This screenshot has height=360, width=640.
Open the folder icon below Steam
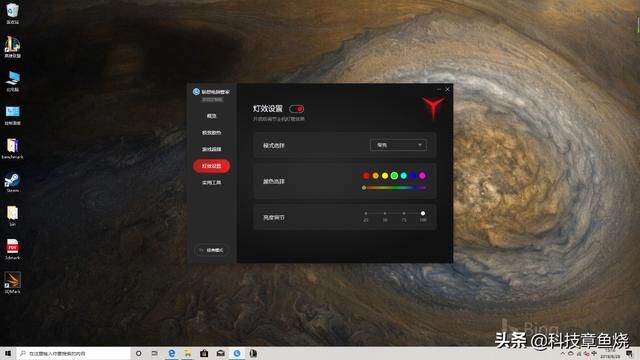(13, 216)
